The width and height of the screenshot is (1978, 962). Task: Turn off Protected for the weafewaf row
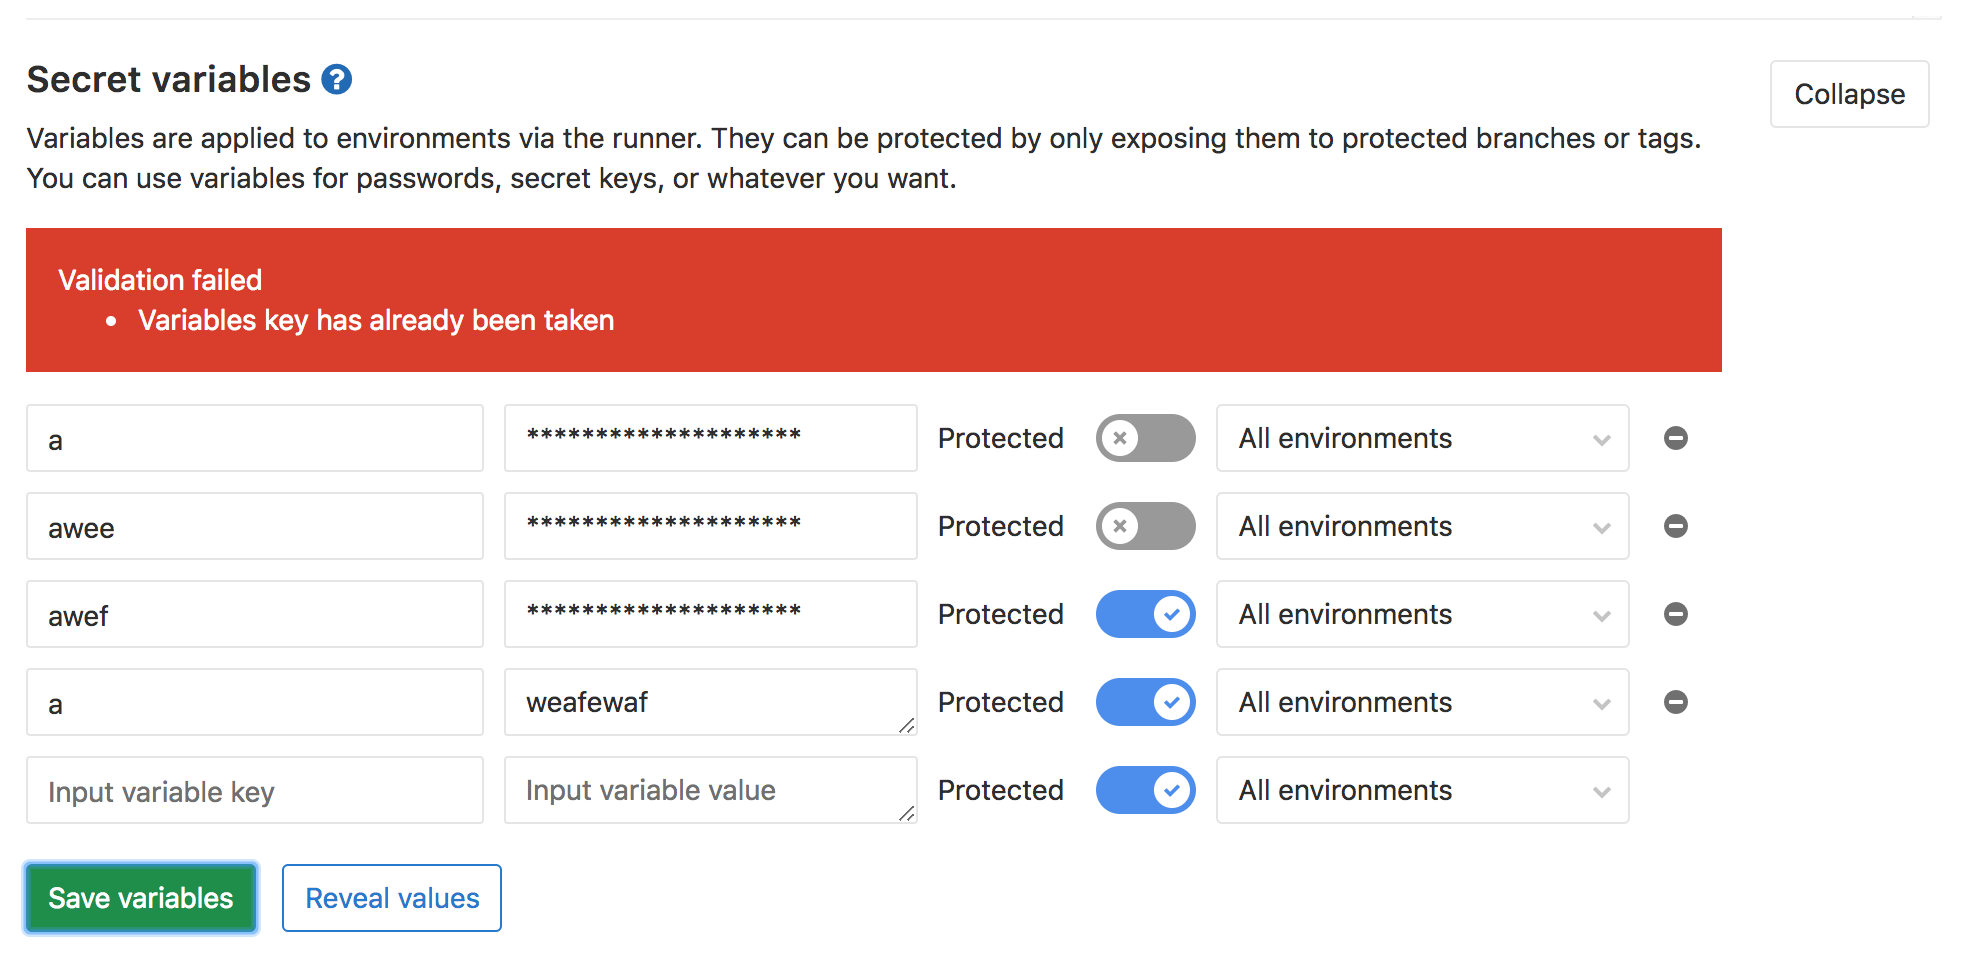(1145, 702)
